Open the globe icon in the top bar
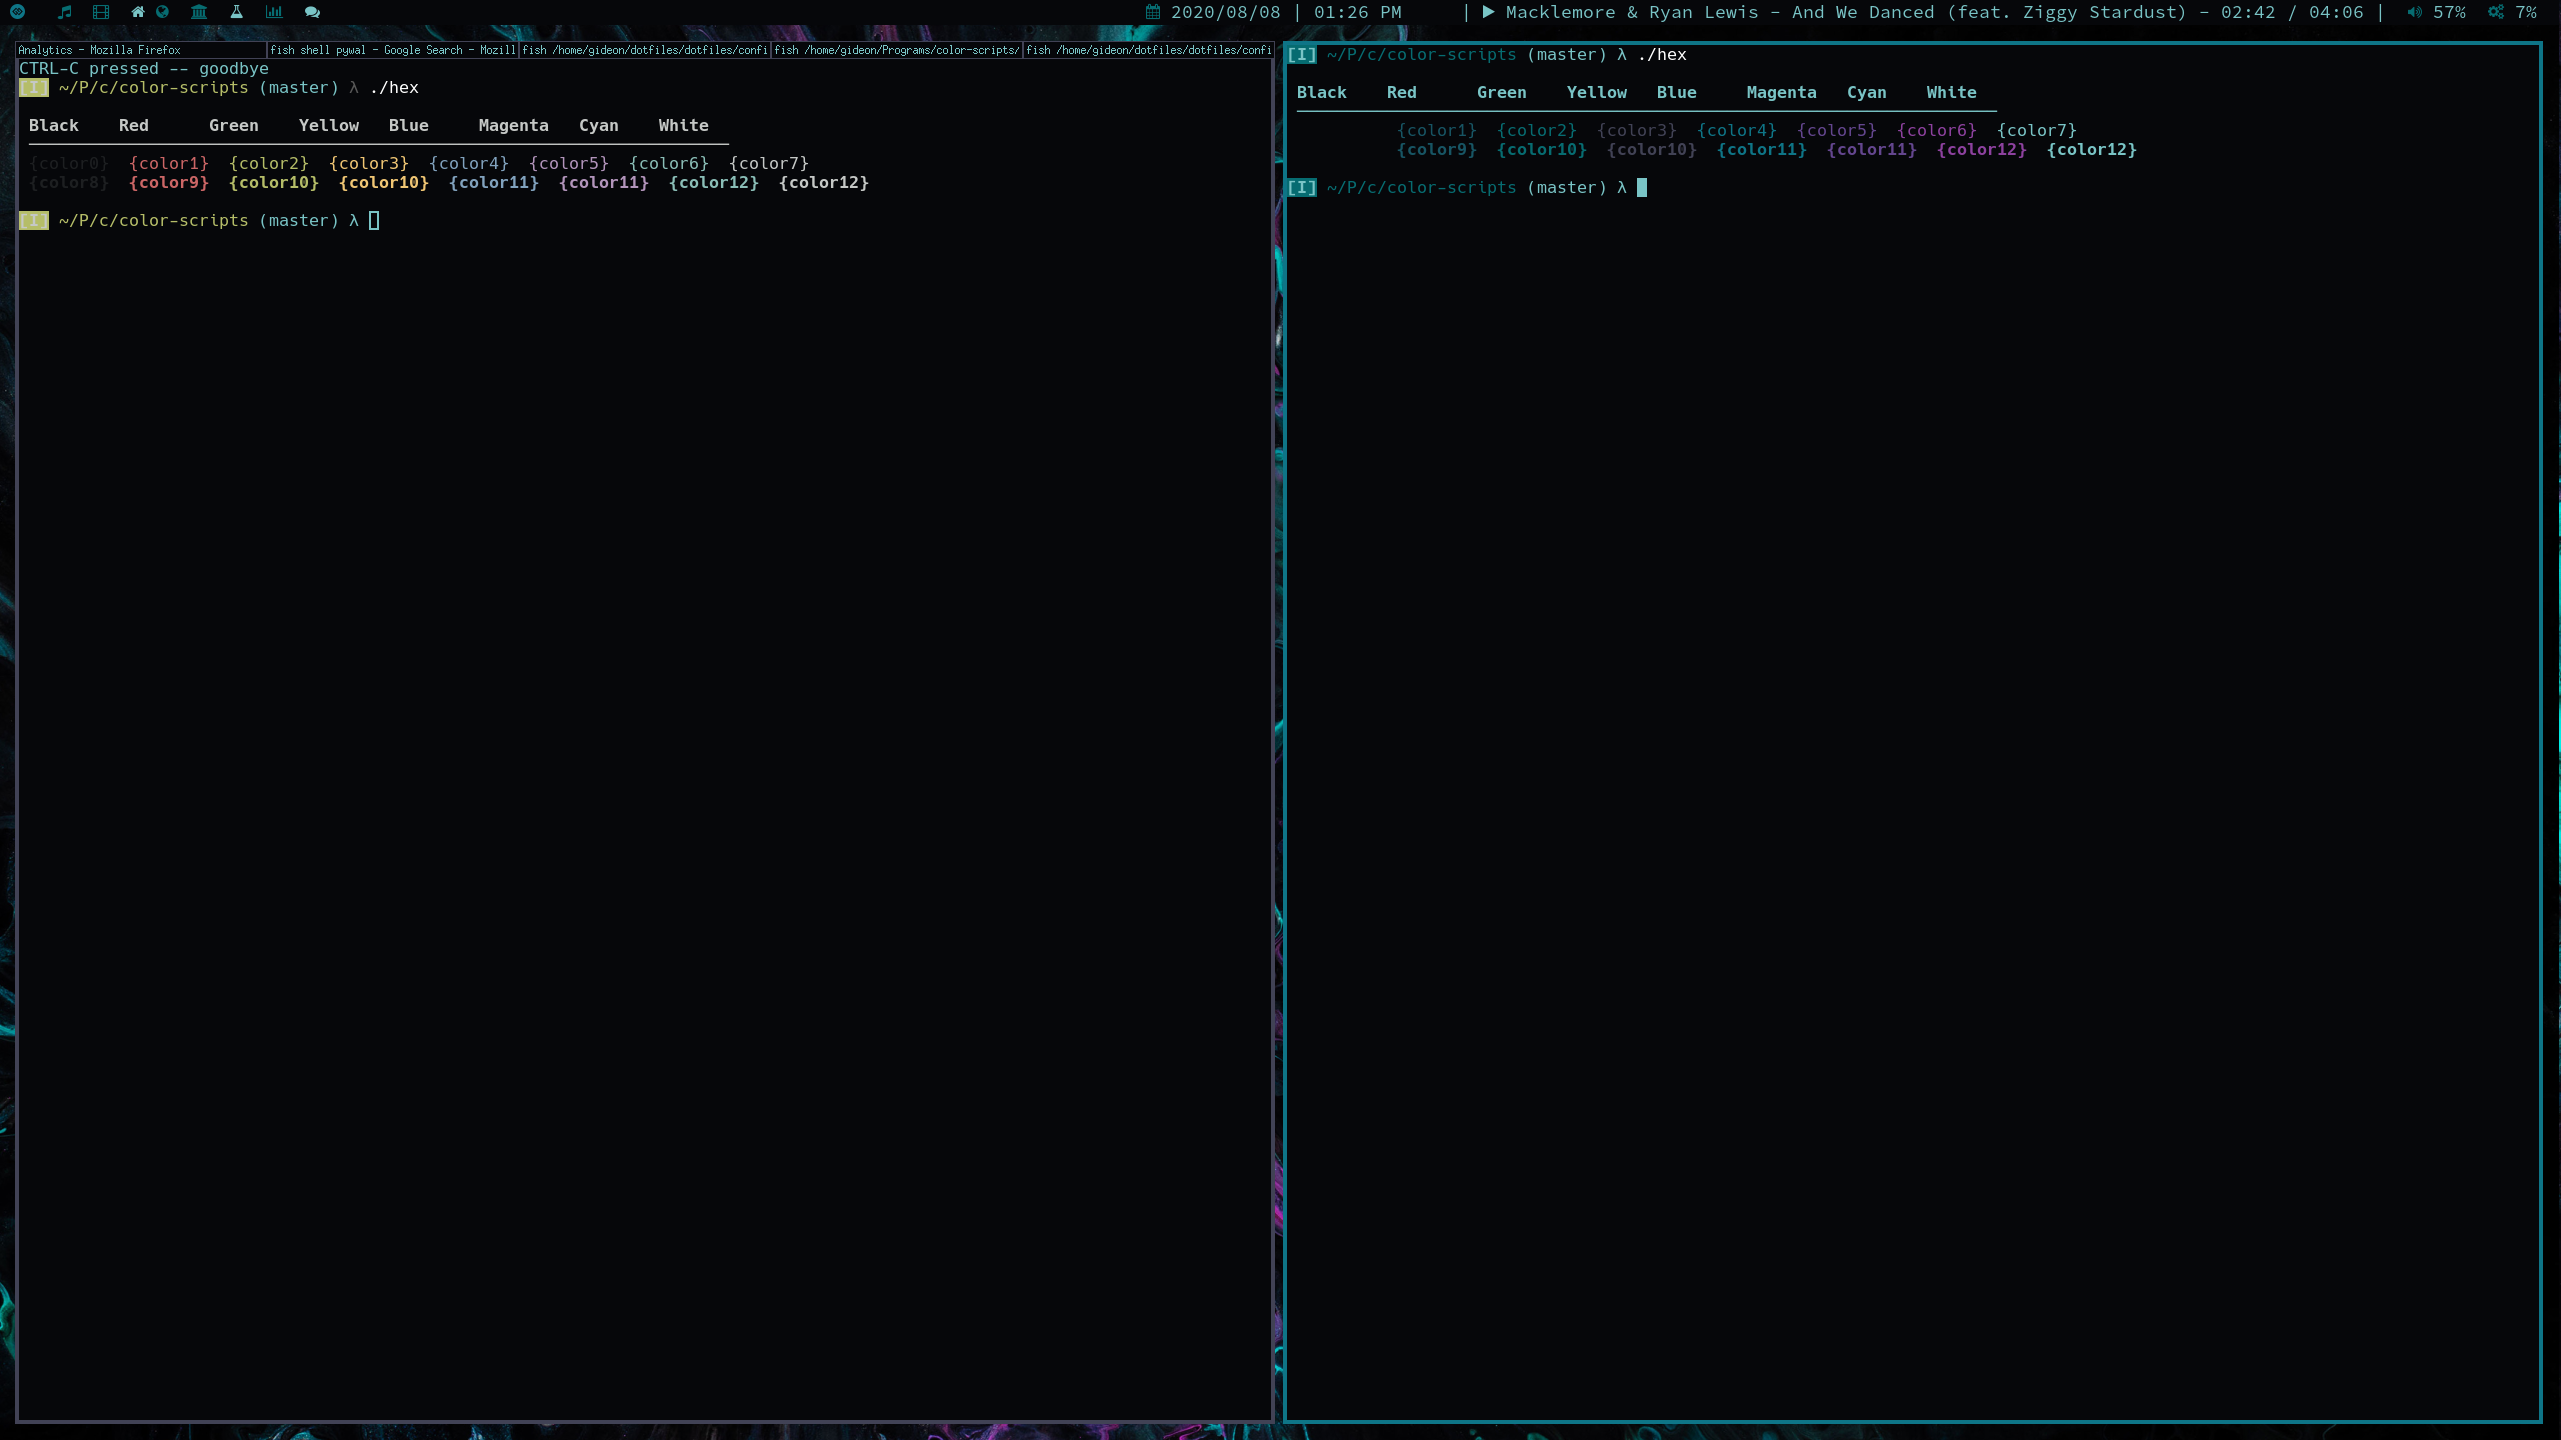Image resolution: width=2561 pixels, height=1440 pixels. coord(162,12)
